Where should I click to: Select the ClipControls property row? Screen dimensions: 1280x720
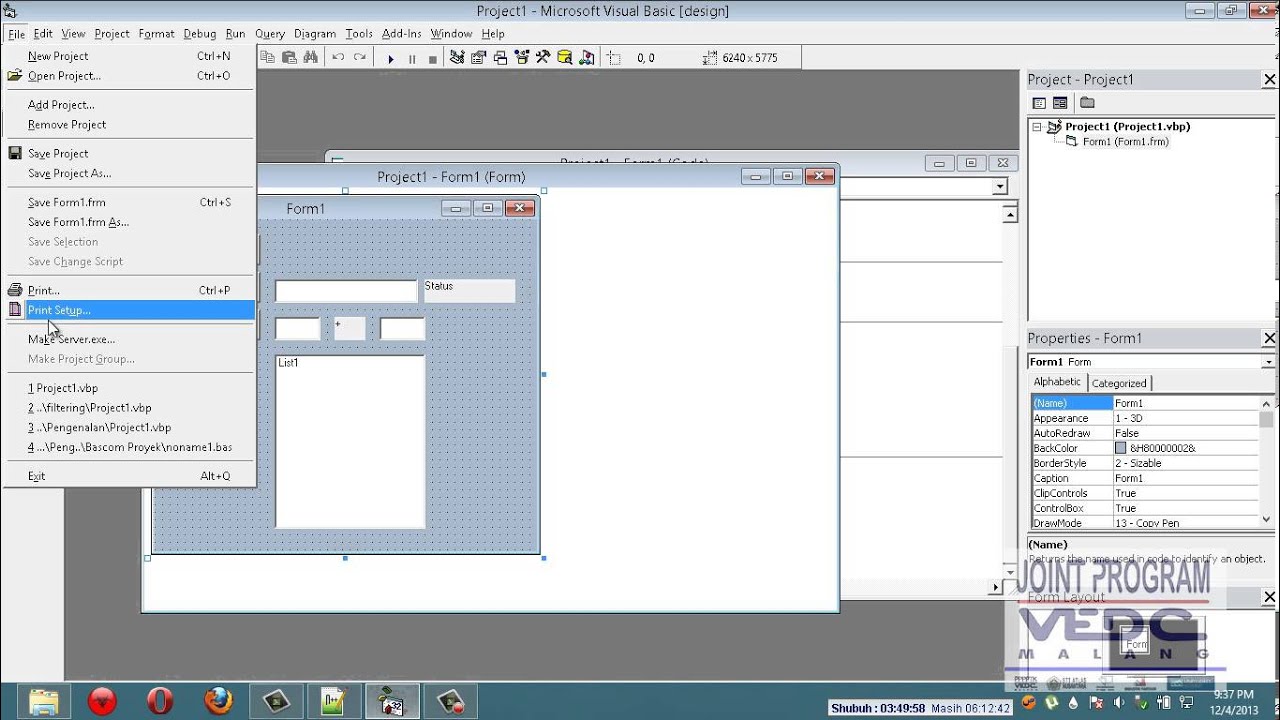pyautogui.click(x=1145, y=493)
